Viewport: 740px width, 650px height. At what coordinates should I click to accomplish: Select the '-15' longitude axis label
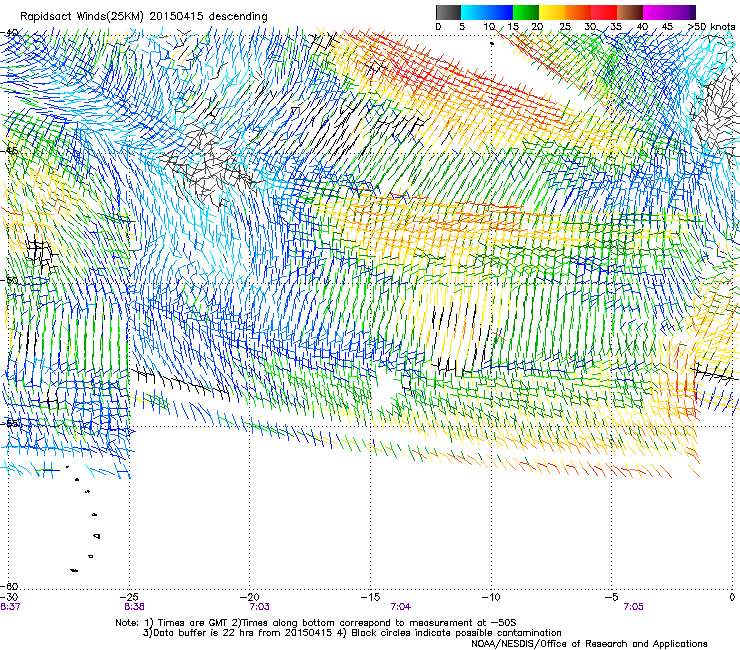tap(371, 597)
